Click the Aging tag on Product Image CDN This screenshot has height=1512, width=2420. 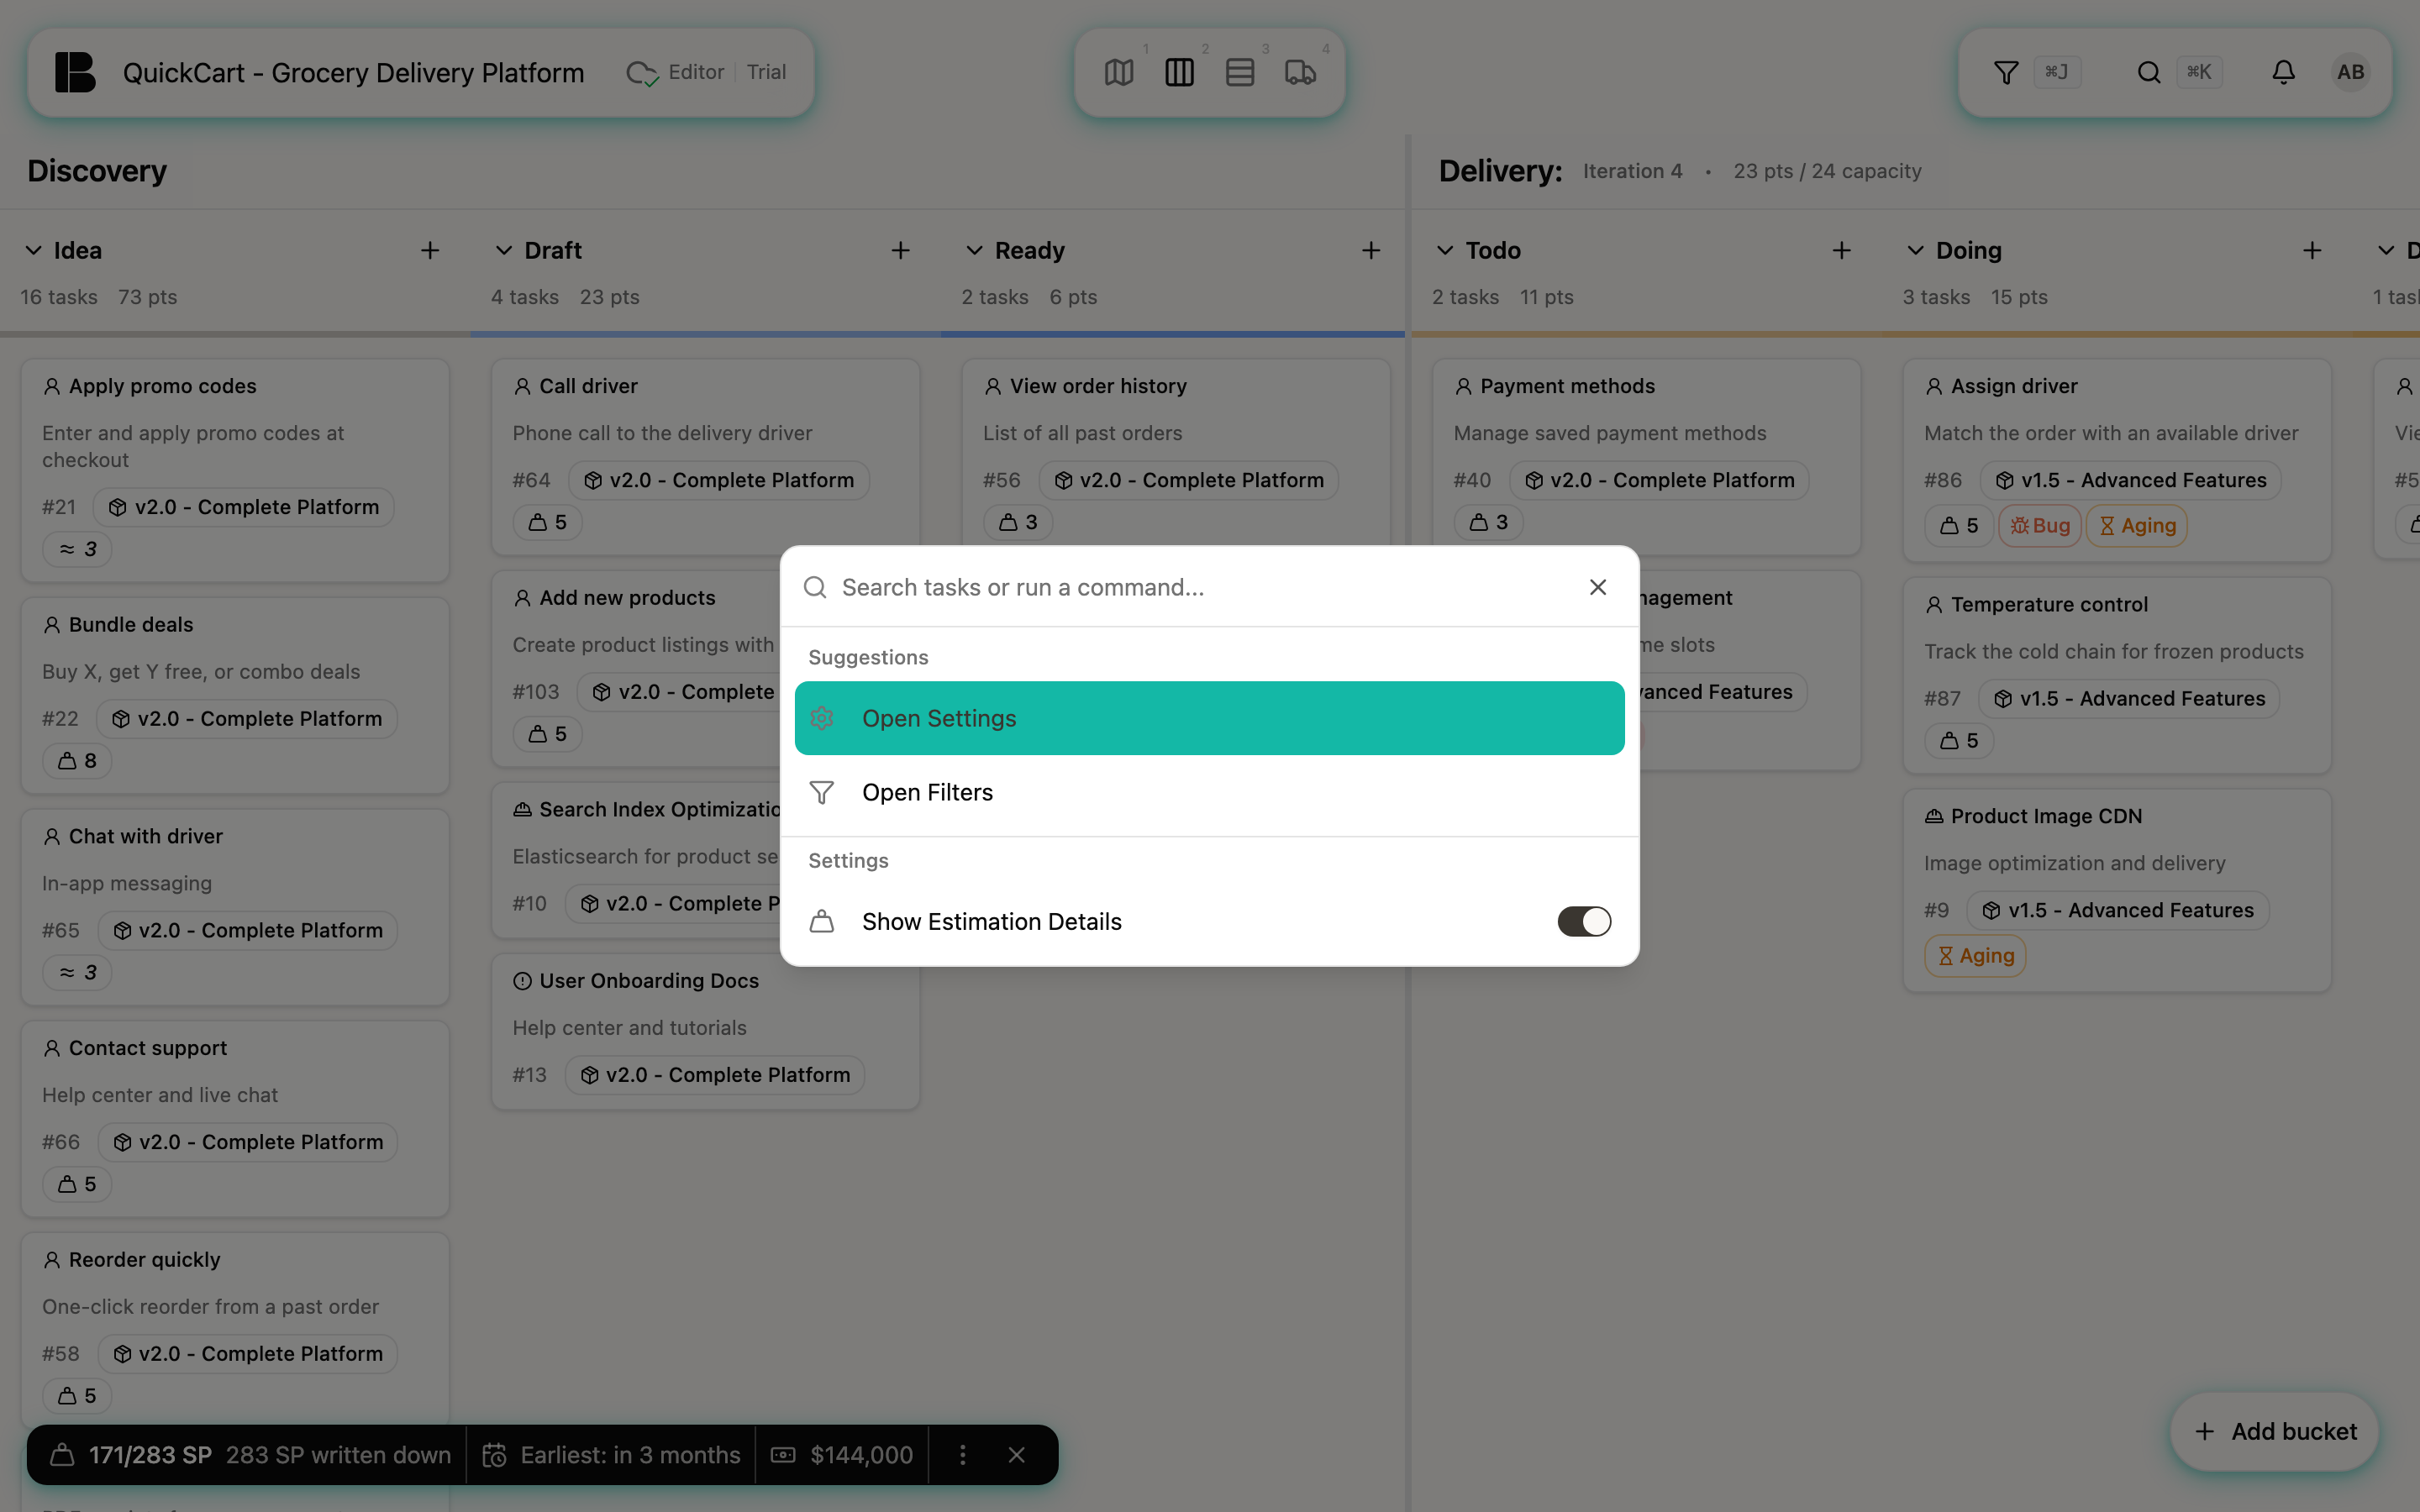[1975, 956]
